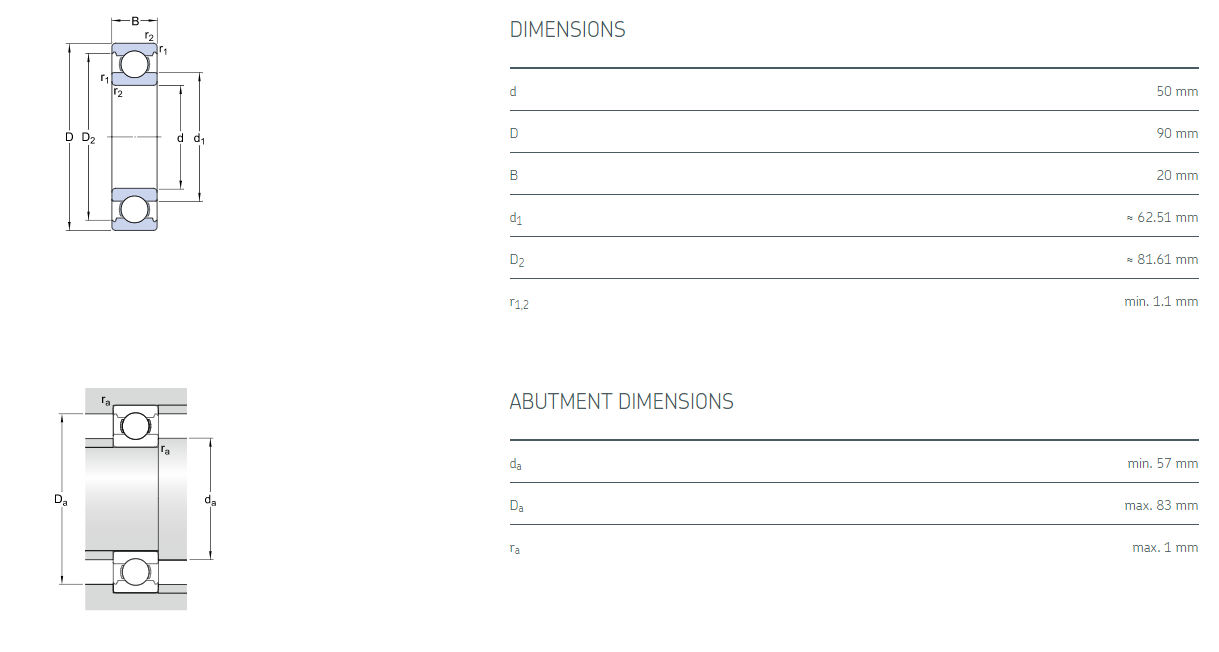This screenshot has width=1219, height=652.
Task: Click the r1,2 label in the table
Action: 518,303
